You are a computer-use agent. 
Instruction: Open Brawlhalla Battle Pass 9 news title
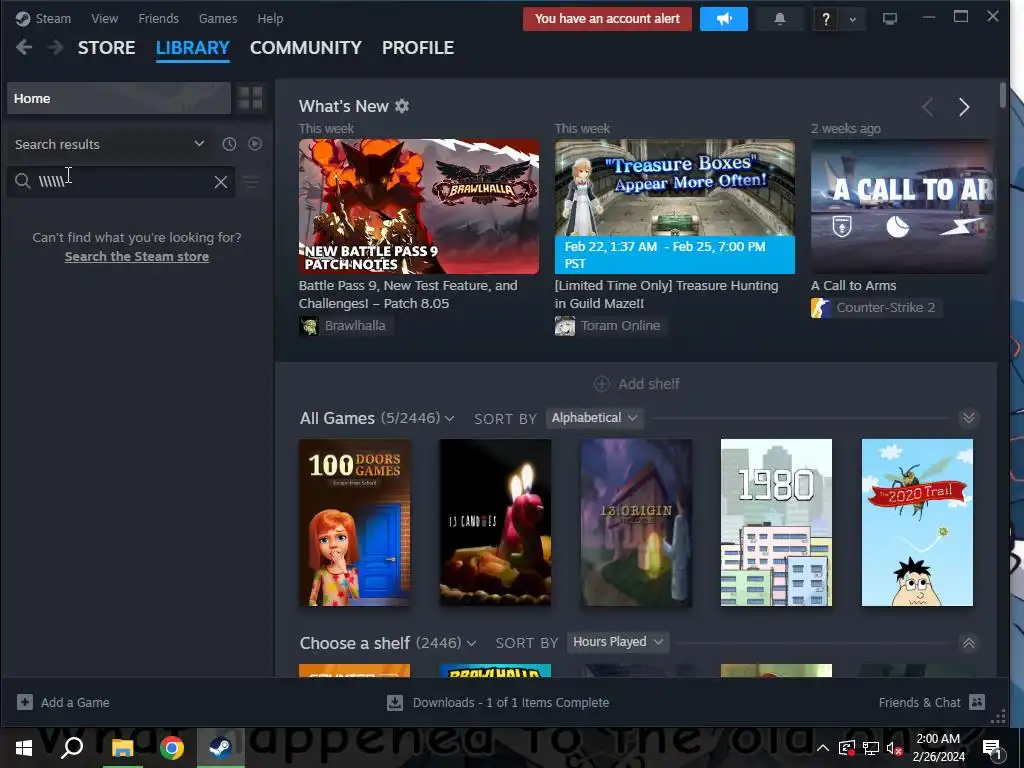408,295
